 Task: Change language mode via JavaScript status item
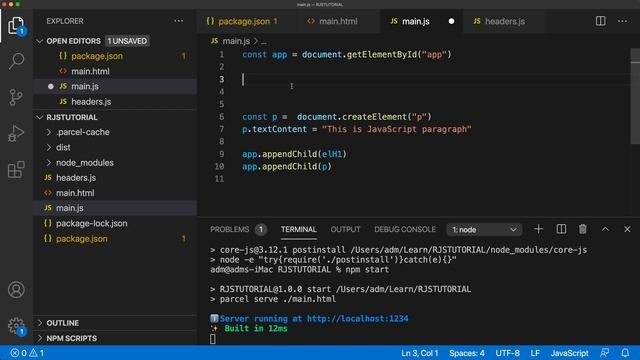pyautogui.click(x=569, y=353)
